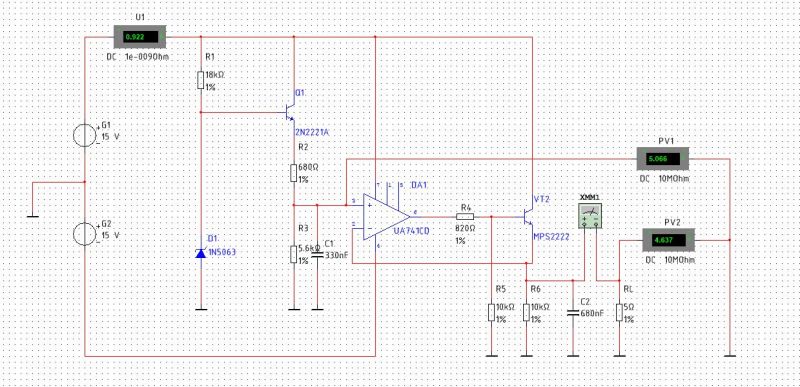Select PV1 voltmeter reading 5.066
Screen dimensions: 800x387
tap(663, 159)
